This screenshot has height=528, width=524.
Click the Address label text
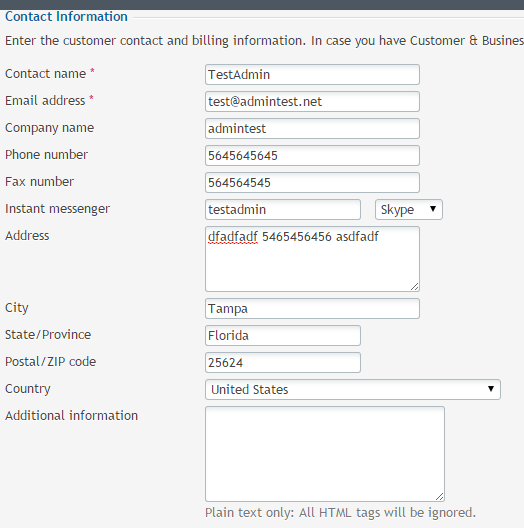click(x=27, y=236)
